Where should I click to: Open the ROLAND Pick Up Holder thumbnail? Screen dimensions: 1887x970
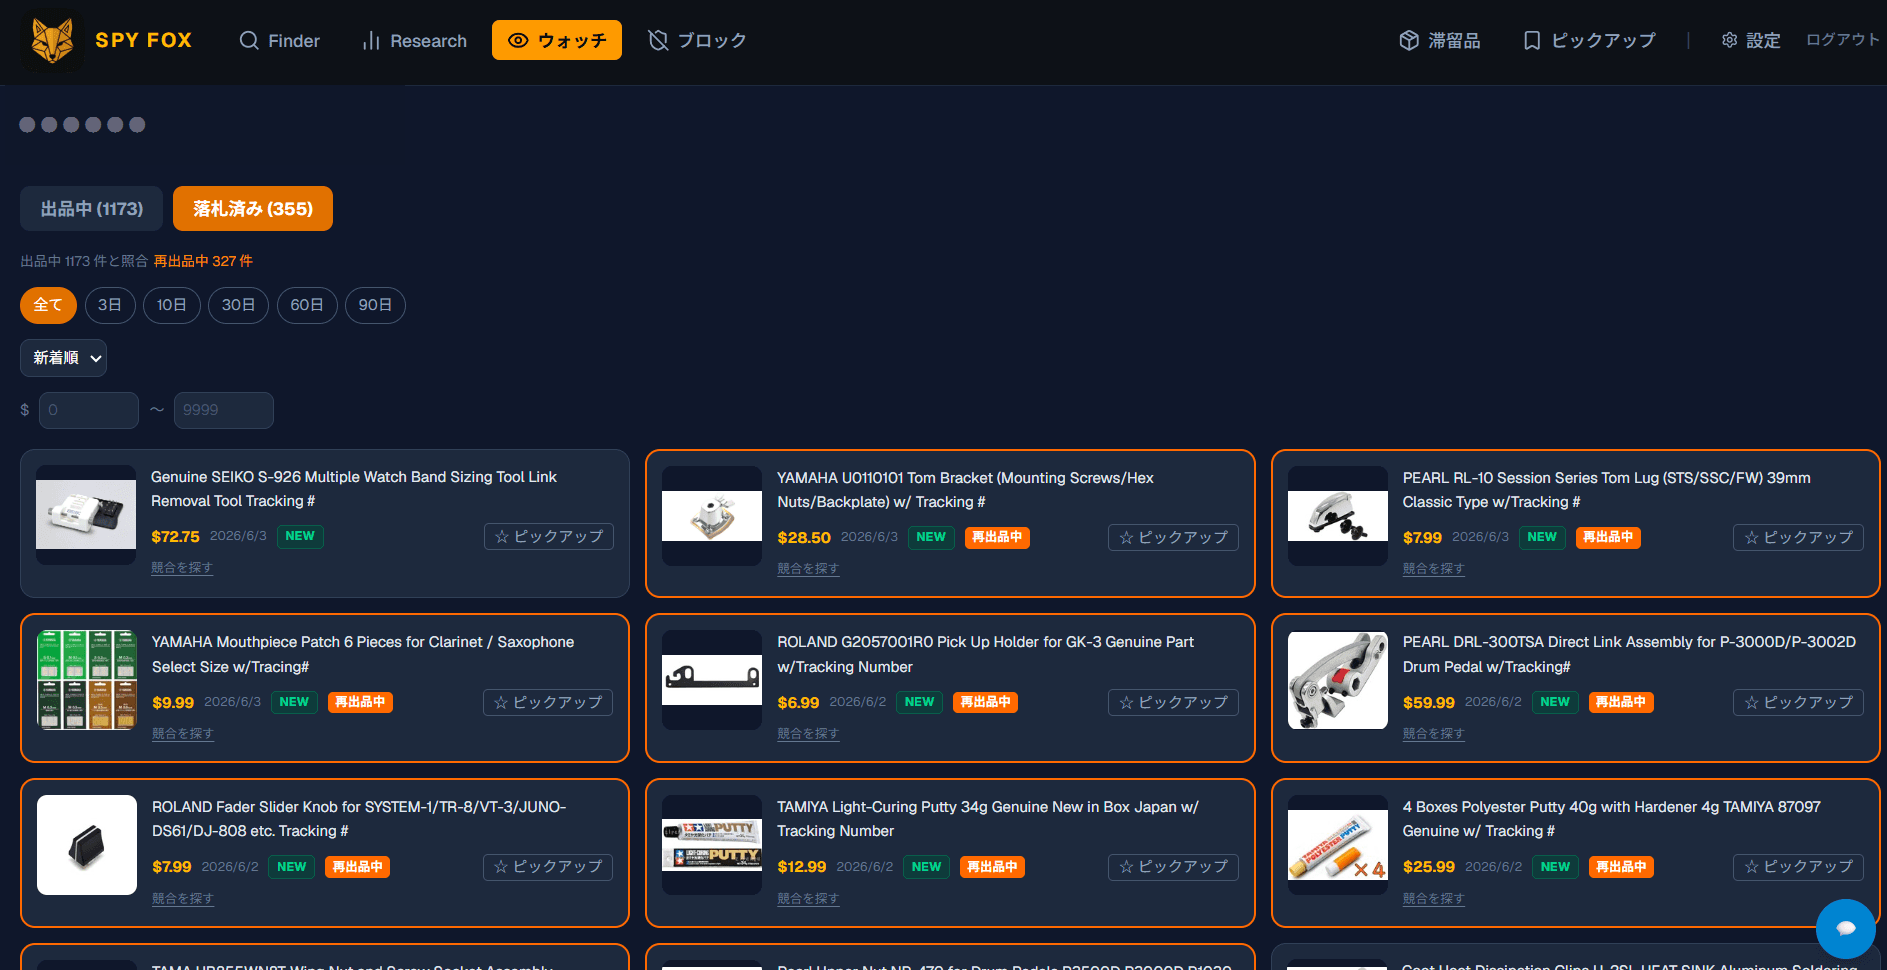pyautogui.click(x=712, y=680)
